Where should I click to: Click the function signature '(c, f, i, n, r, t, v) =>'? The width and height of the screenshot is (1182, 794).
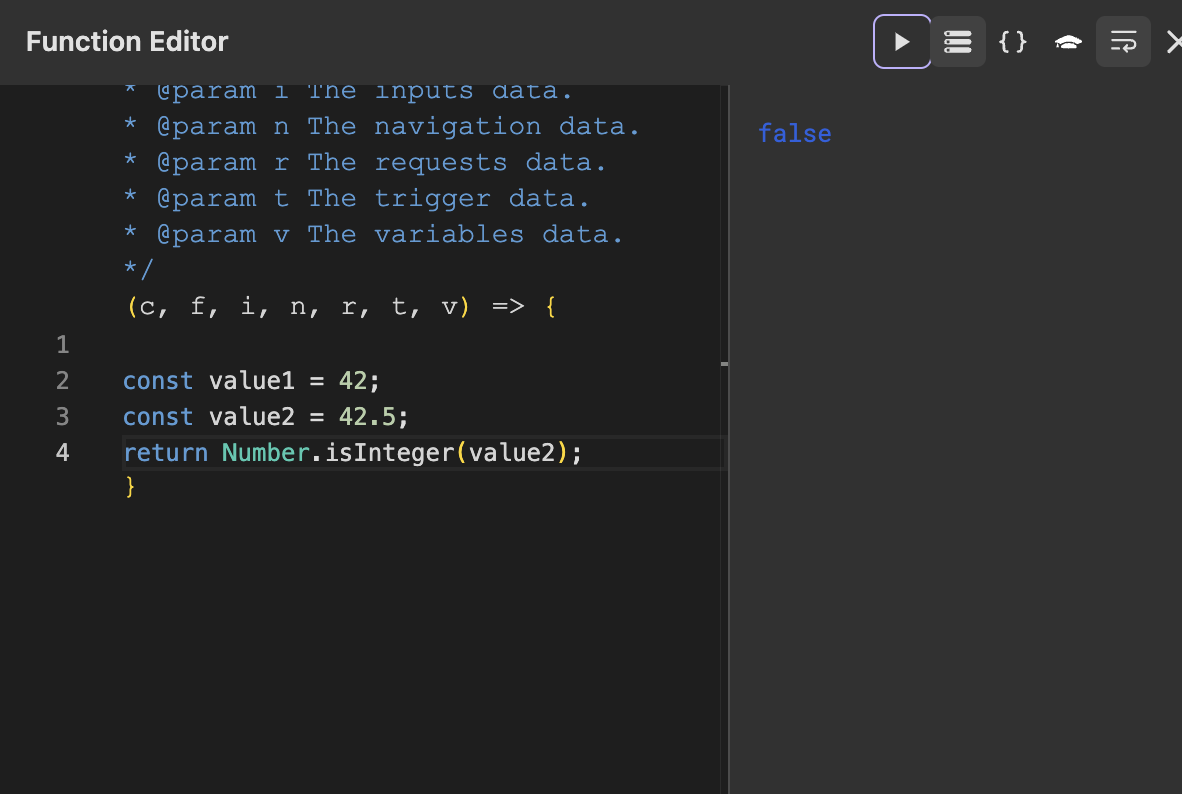[326, 307]
